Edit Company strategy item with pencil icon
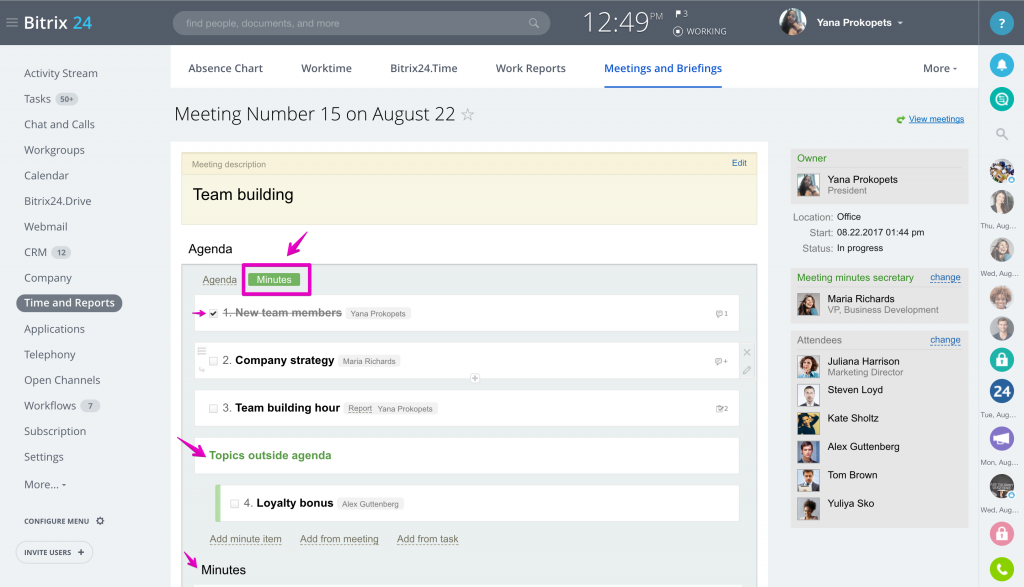 [x=746, y=370]
